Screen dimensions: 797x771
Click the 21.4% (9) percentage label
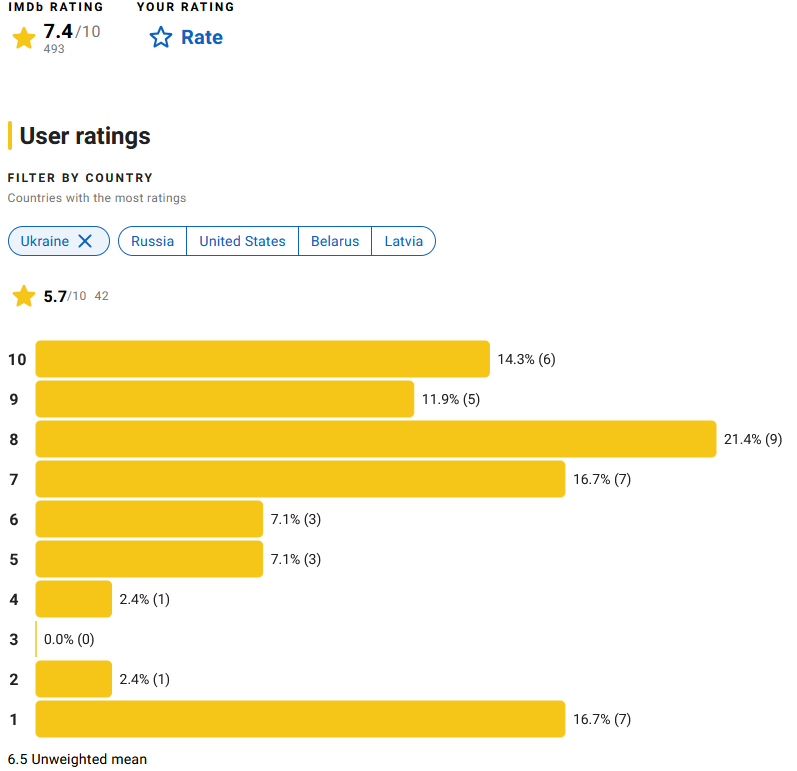(x=752, y=439)
